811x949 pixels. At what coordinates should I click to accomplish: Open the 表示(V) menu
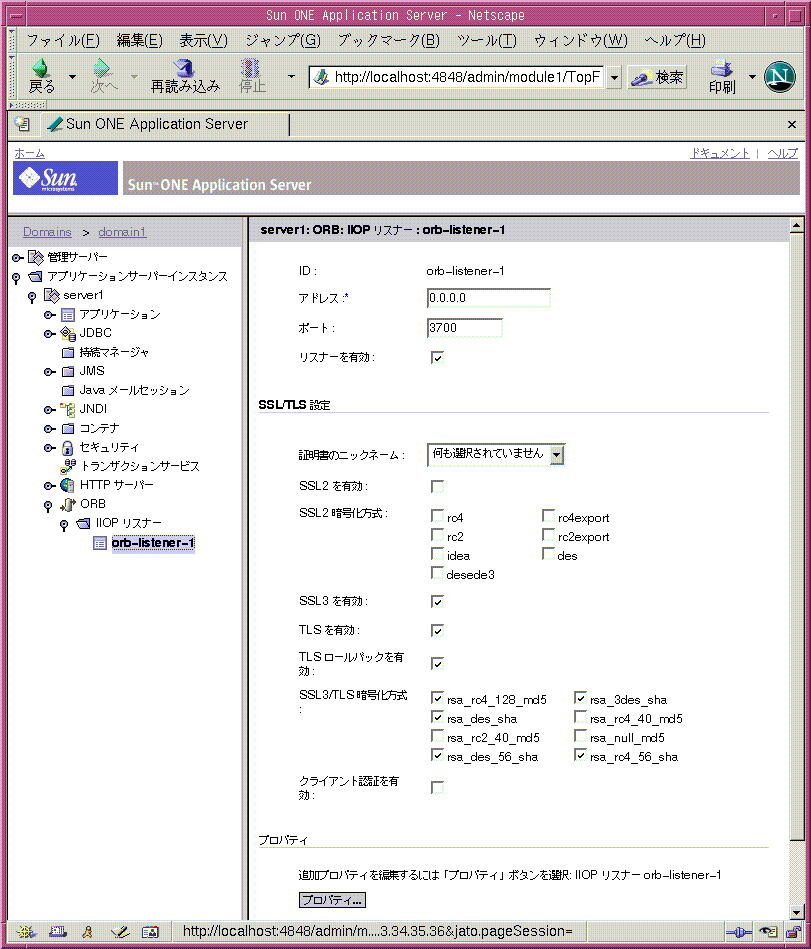(x=203, y=41)
